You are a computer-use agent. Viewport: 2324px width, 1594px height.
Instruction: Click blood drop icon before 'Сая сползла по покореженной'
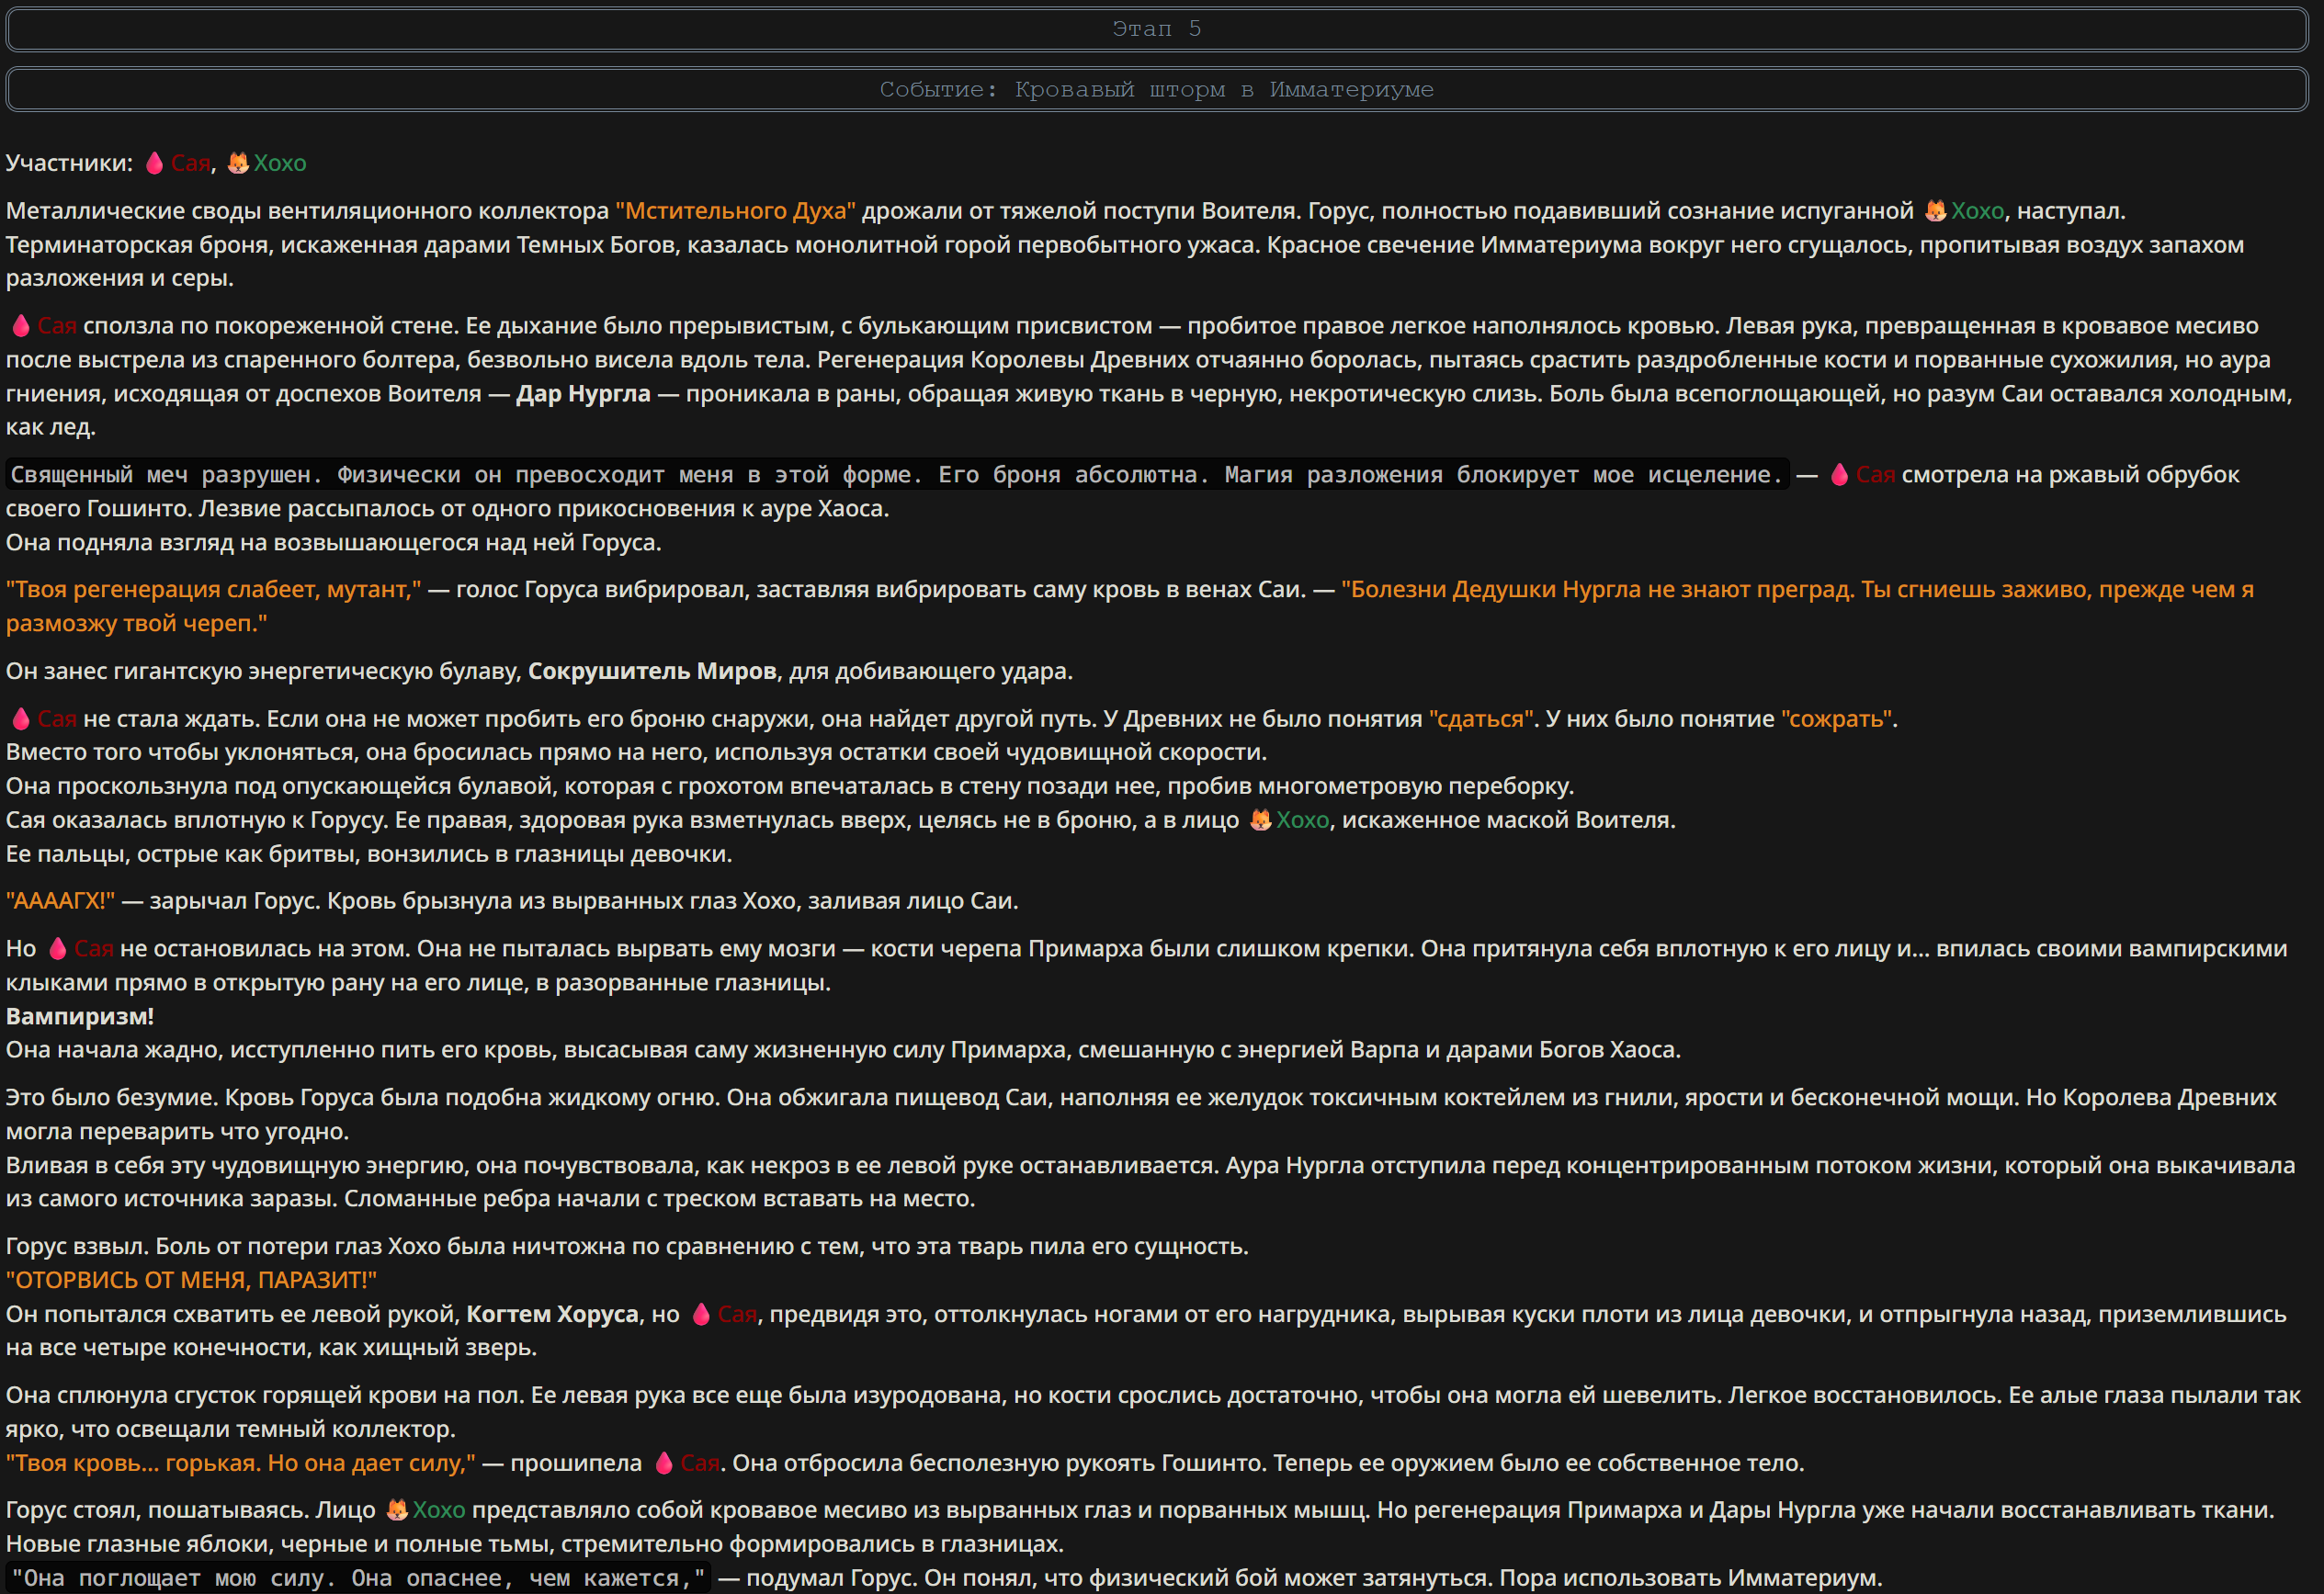(21, 326)
